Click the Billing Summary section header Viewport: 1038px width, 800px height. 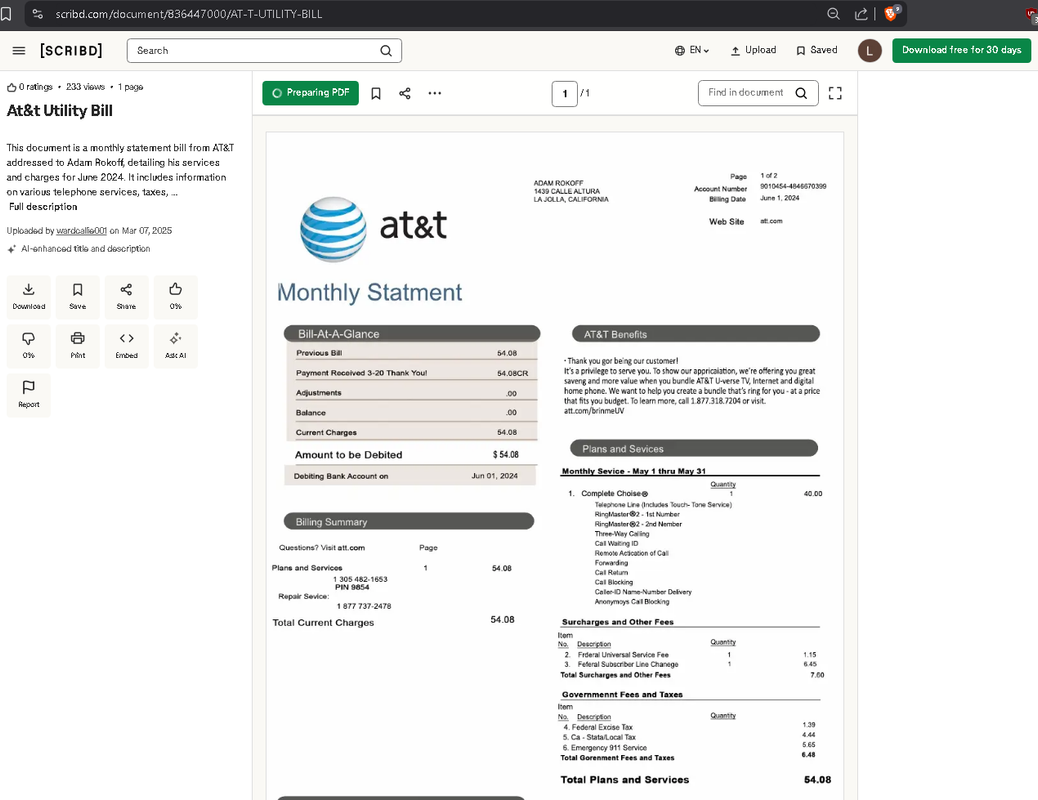[x=408, y=521]
